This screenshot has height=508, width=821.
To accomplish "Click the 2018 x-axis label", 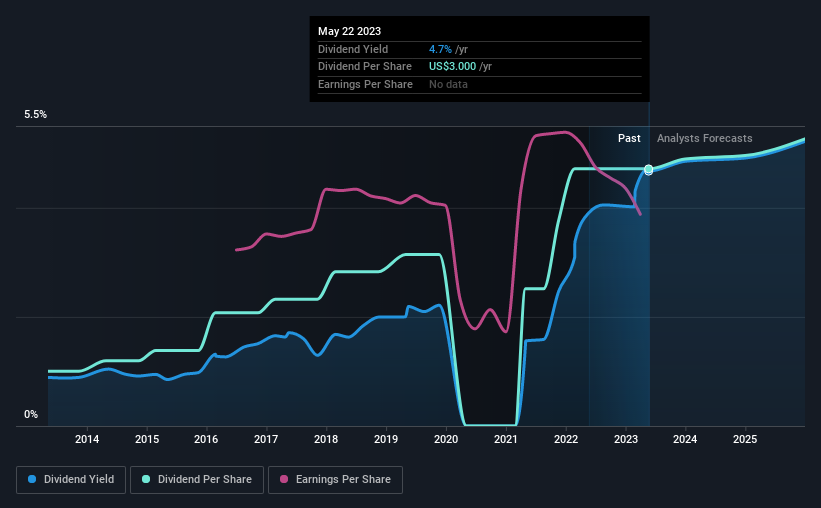I will tap(326, 439).
